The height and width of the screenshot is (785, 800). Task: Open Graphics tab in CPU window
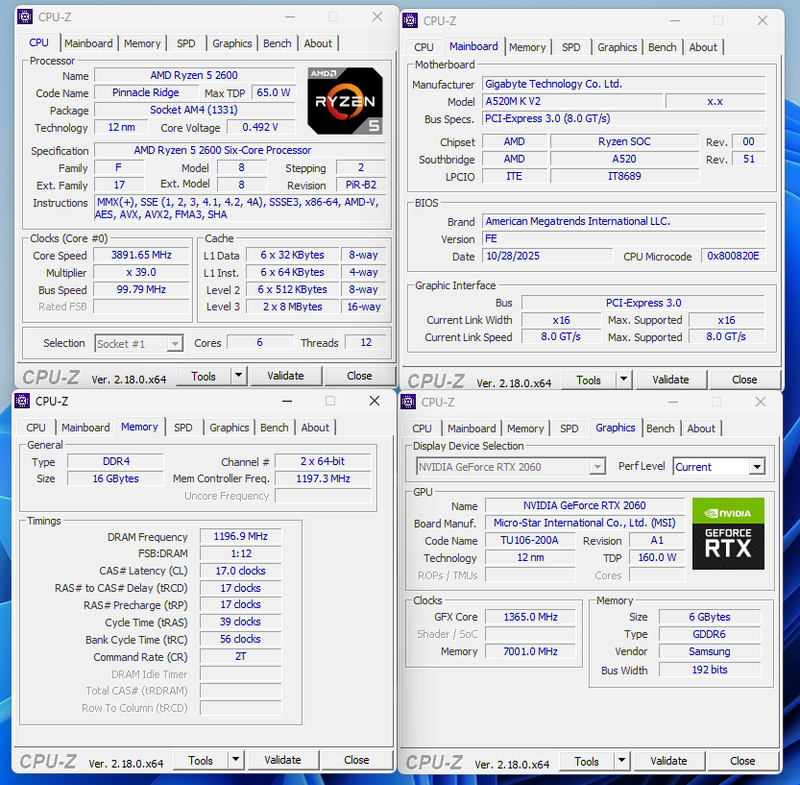pyautogui.click(x=232, y=43)
